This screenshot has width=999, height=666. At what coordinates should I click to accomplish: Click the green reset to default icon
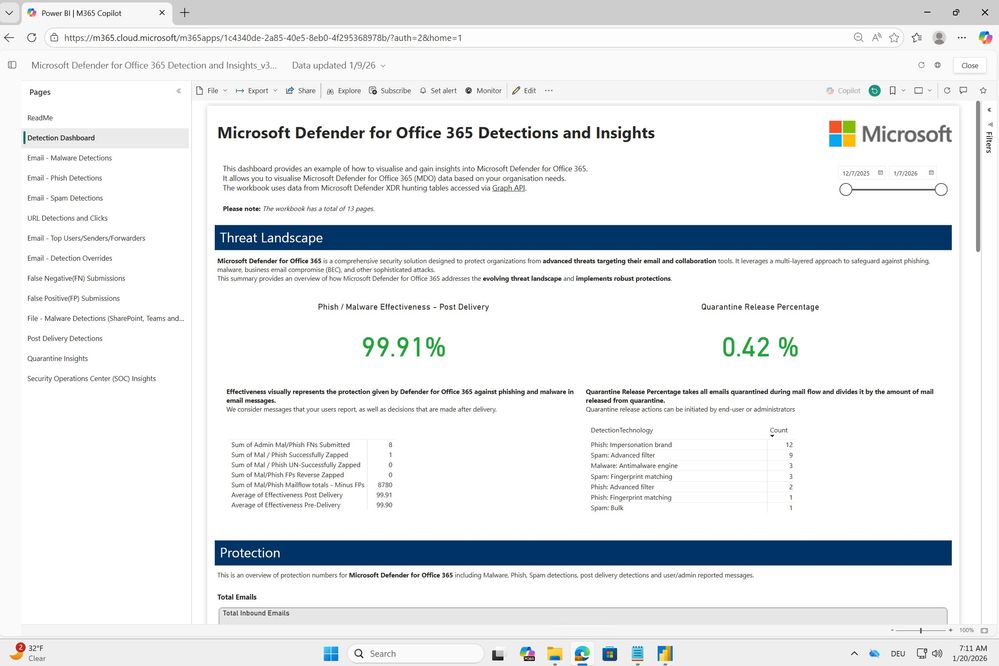click(875, 90)
